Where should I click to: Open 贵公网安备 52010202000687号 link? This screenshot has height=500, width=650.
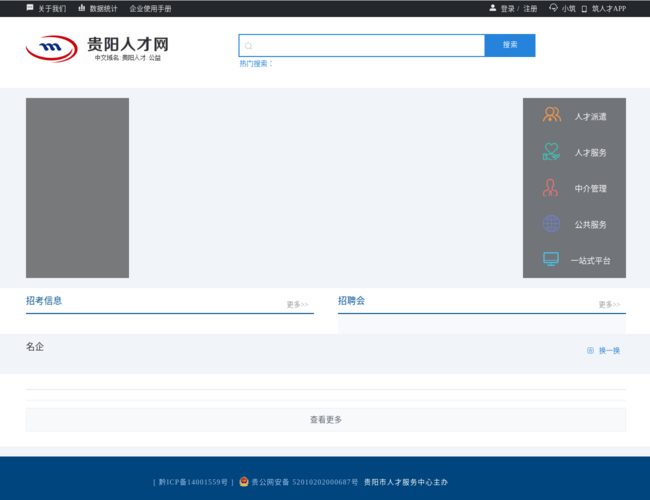(x=305, y=482)
